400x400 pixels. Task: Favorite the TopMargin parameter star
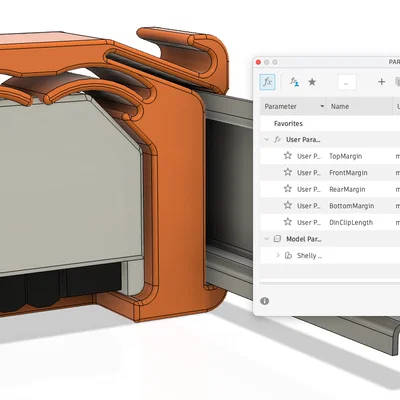pyautogui.click(x=288, y=155)
